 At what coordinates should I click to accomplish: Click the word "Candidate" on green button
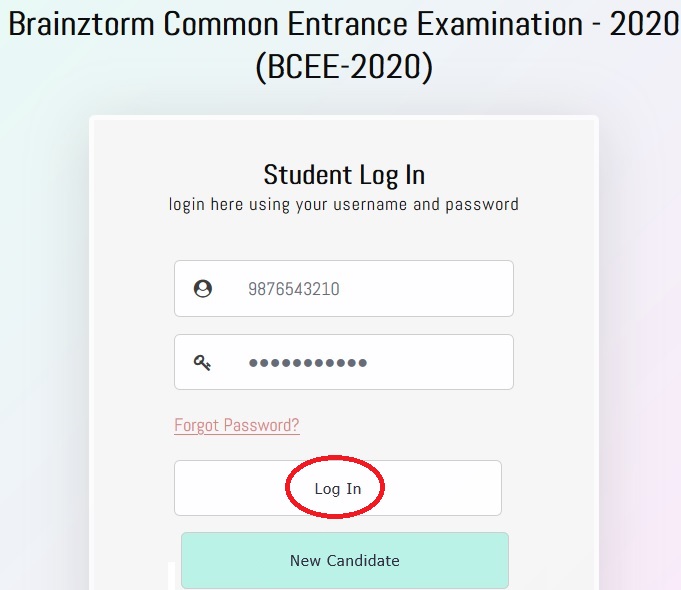(x=363, y=560)
